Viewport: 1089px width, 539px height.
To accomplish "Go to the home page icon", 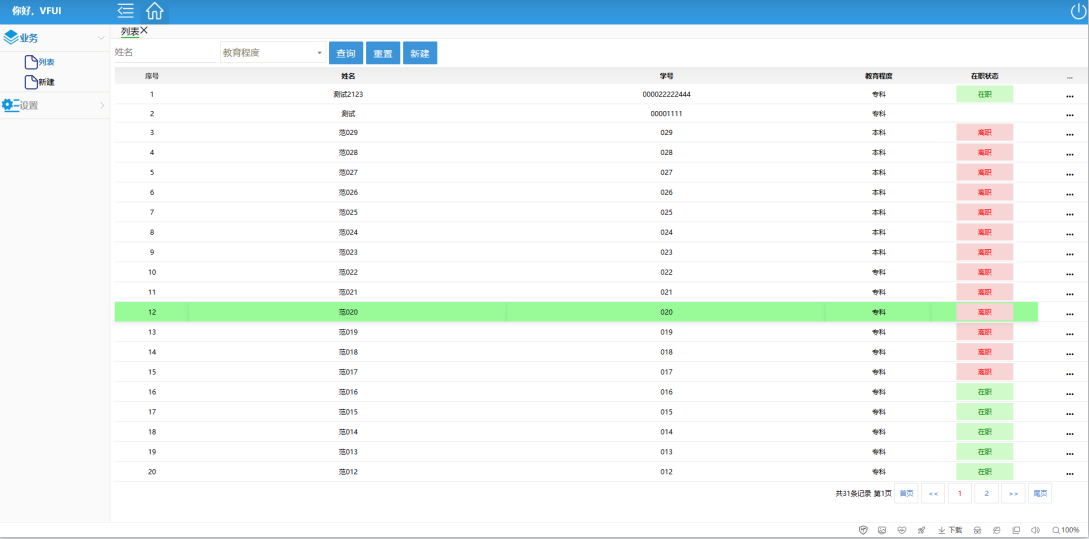I will pos(154,11).
